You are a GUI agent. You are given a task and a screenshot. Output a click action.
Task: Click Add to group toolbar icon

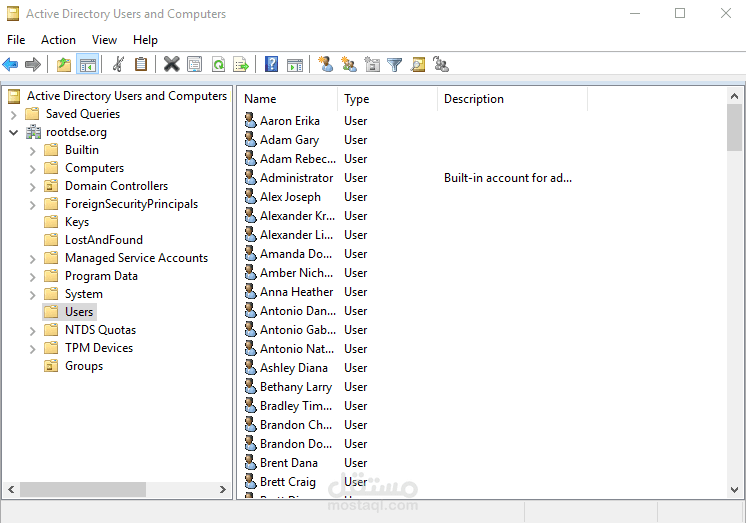pos(441,64)
